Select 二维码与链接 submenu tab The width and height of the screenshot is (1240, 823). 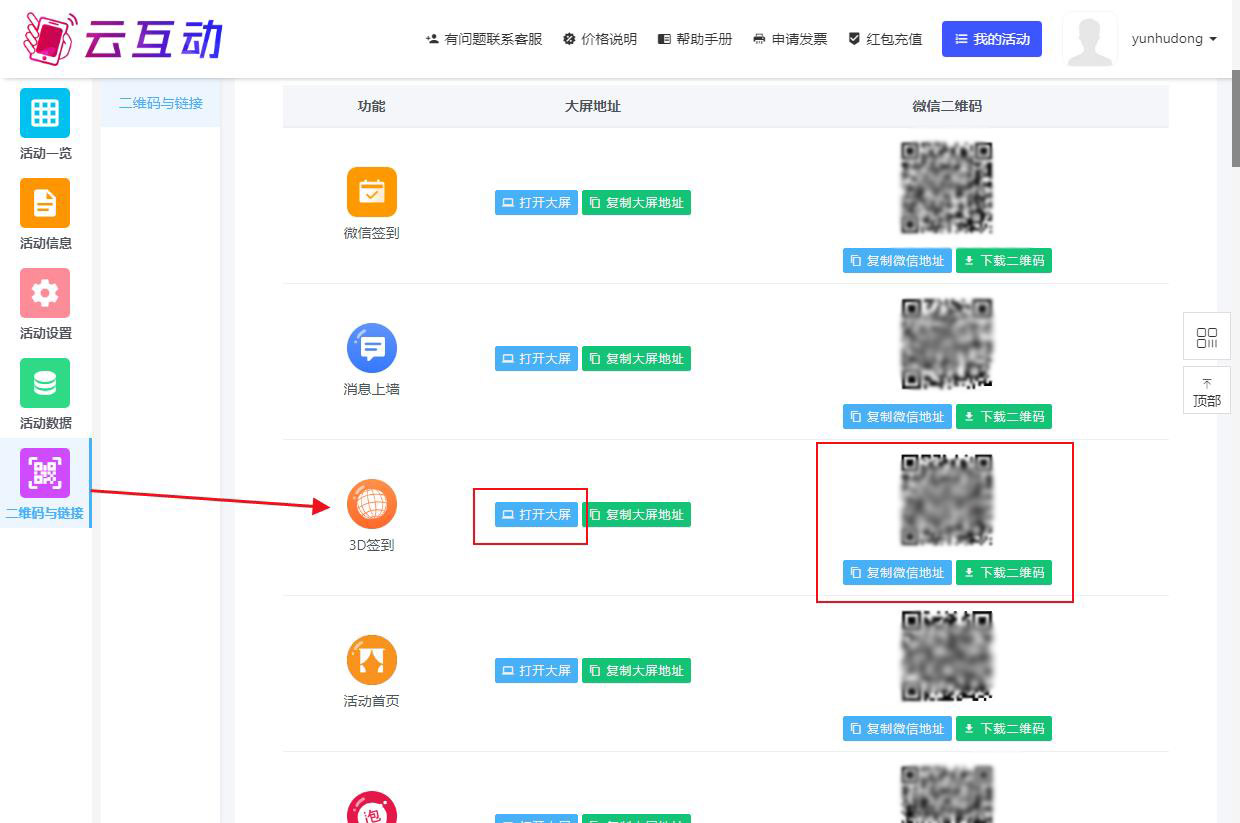(160, 103)
